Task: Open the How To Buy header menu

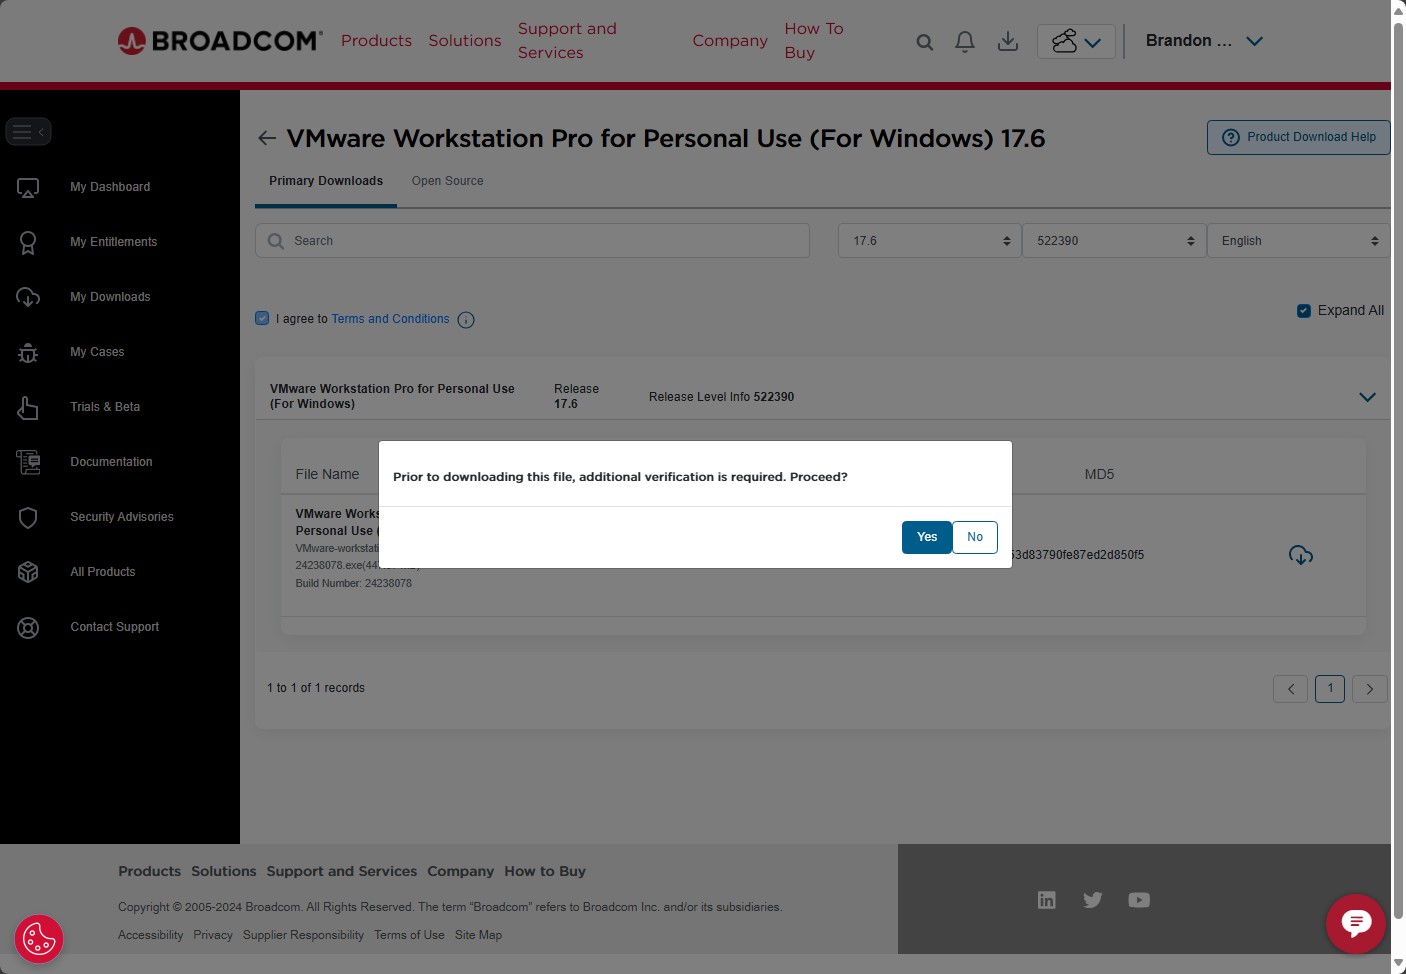Action: click(814, 40)
